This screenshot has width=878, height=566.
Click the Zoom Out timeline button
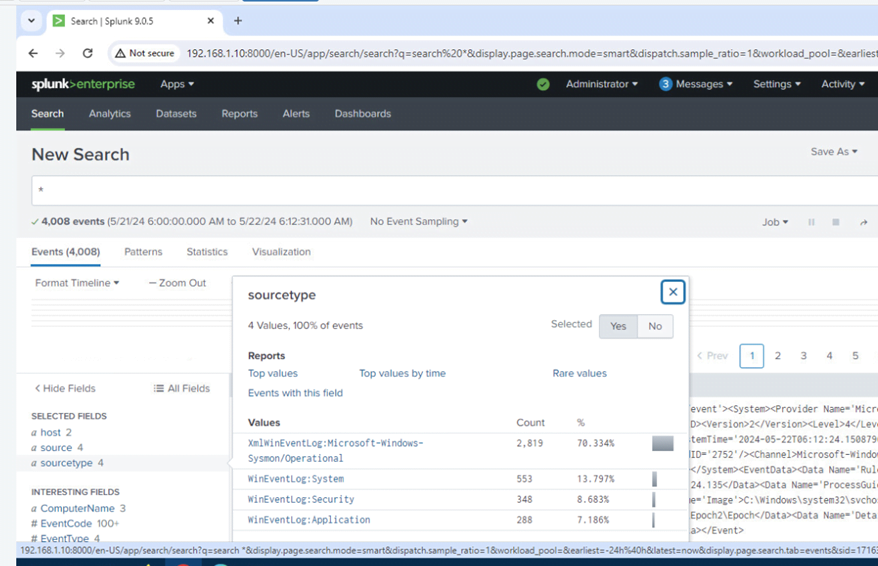pos(178,283)
